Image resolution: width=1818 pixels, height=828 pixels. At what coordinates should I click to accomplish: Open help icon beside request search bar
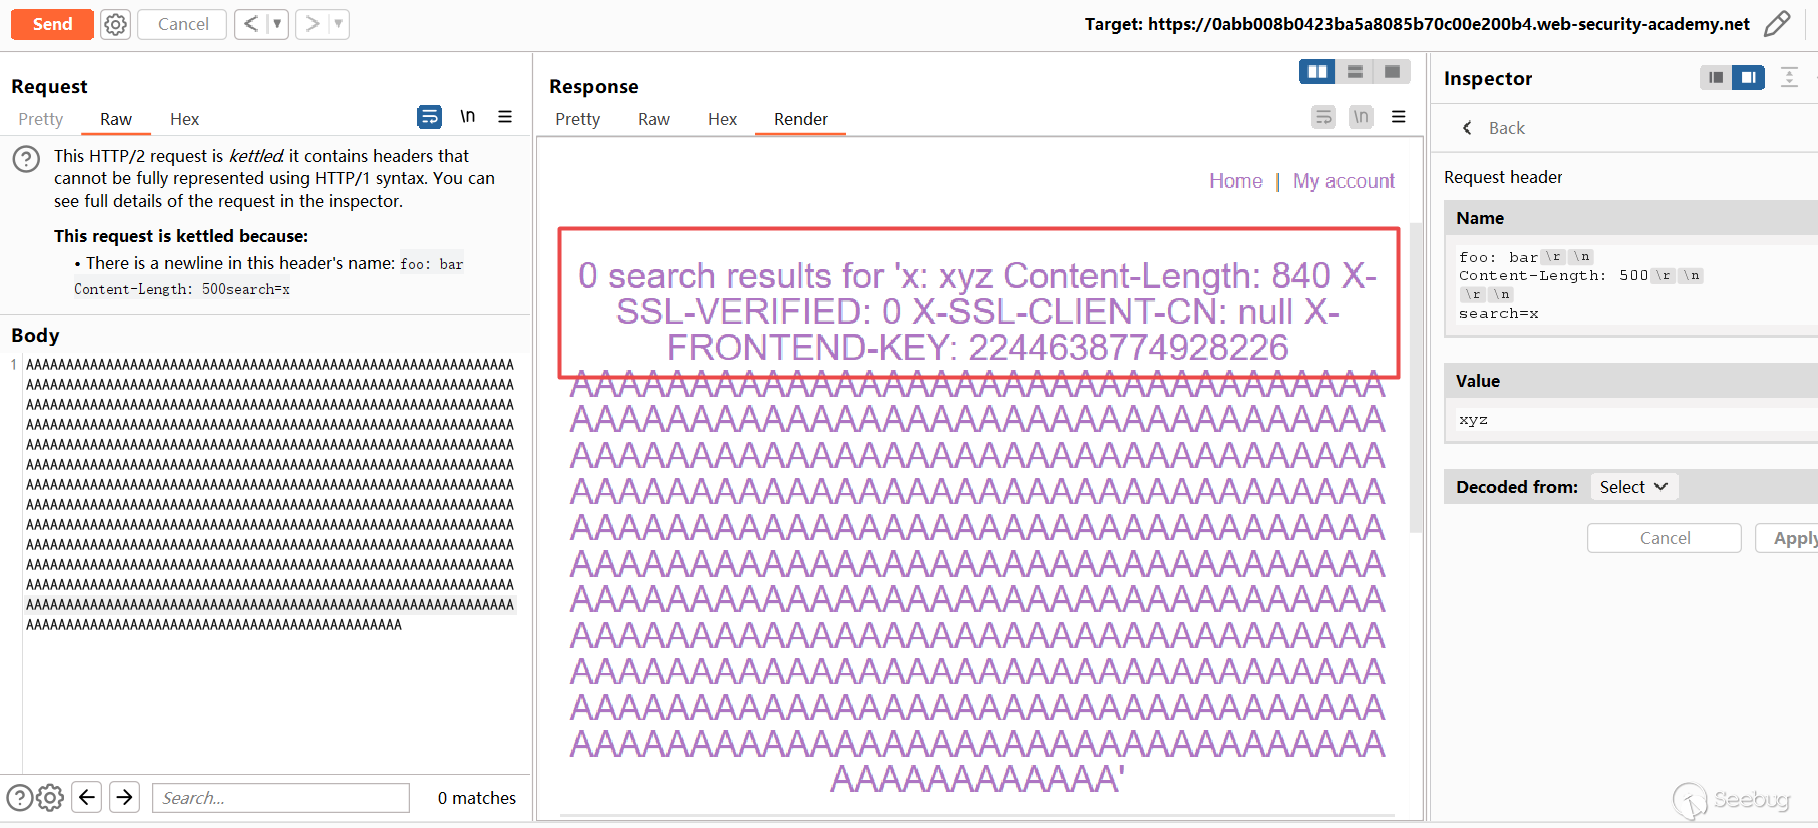[x=19, y=798]
